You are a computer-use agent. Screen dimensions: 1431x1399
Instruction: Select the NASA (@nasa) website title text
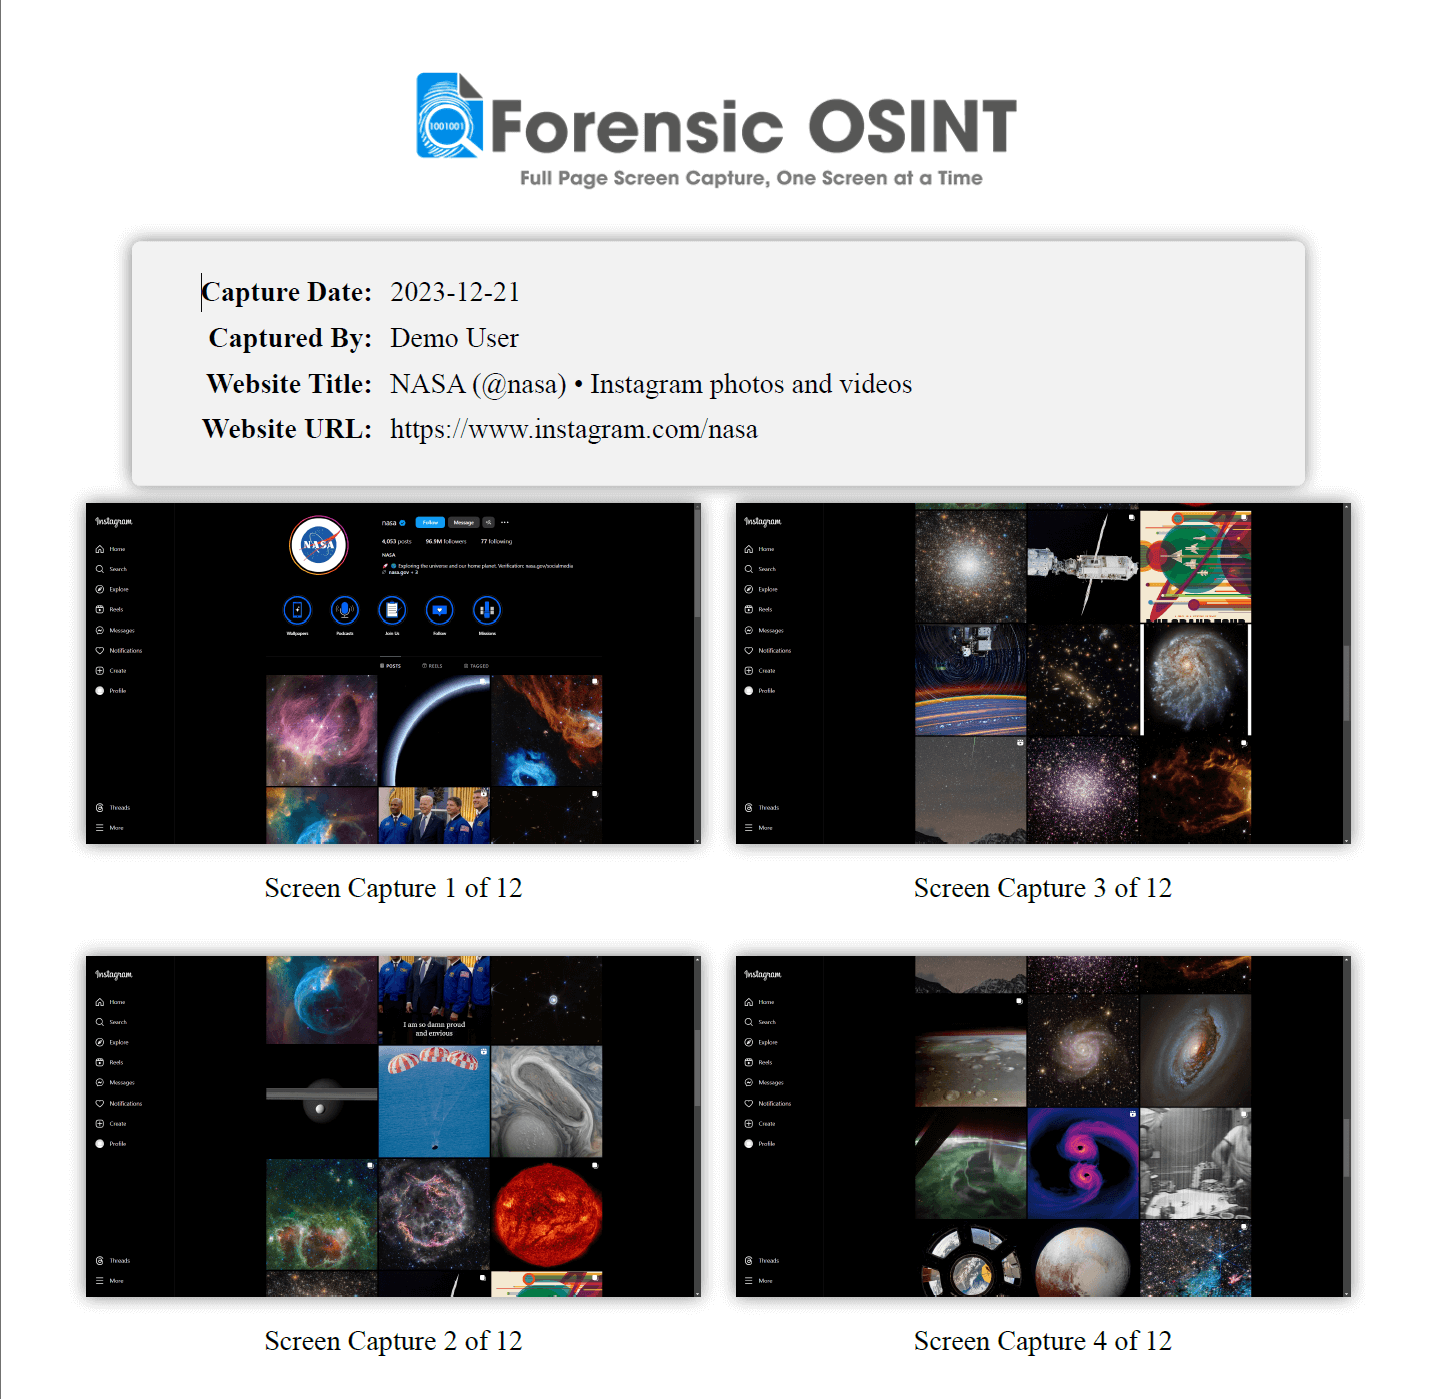coord(651,384)
